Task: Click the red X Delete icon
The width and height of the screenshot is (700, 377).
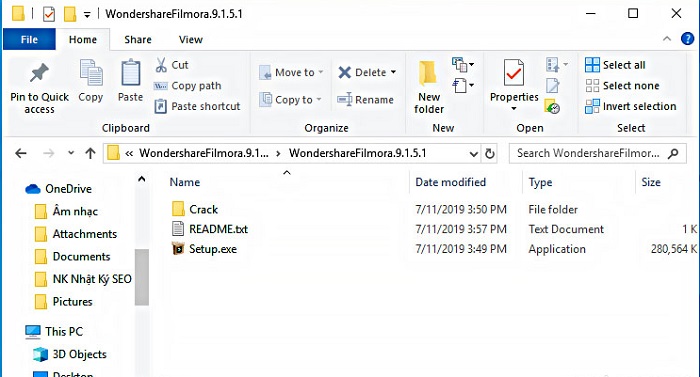Action: click(345, 72)
